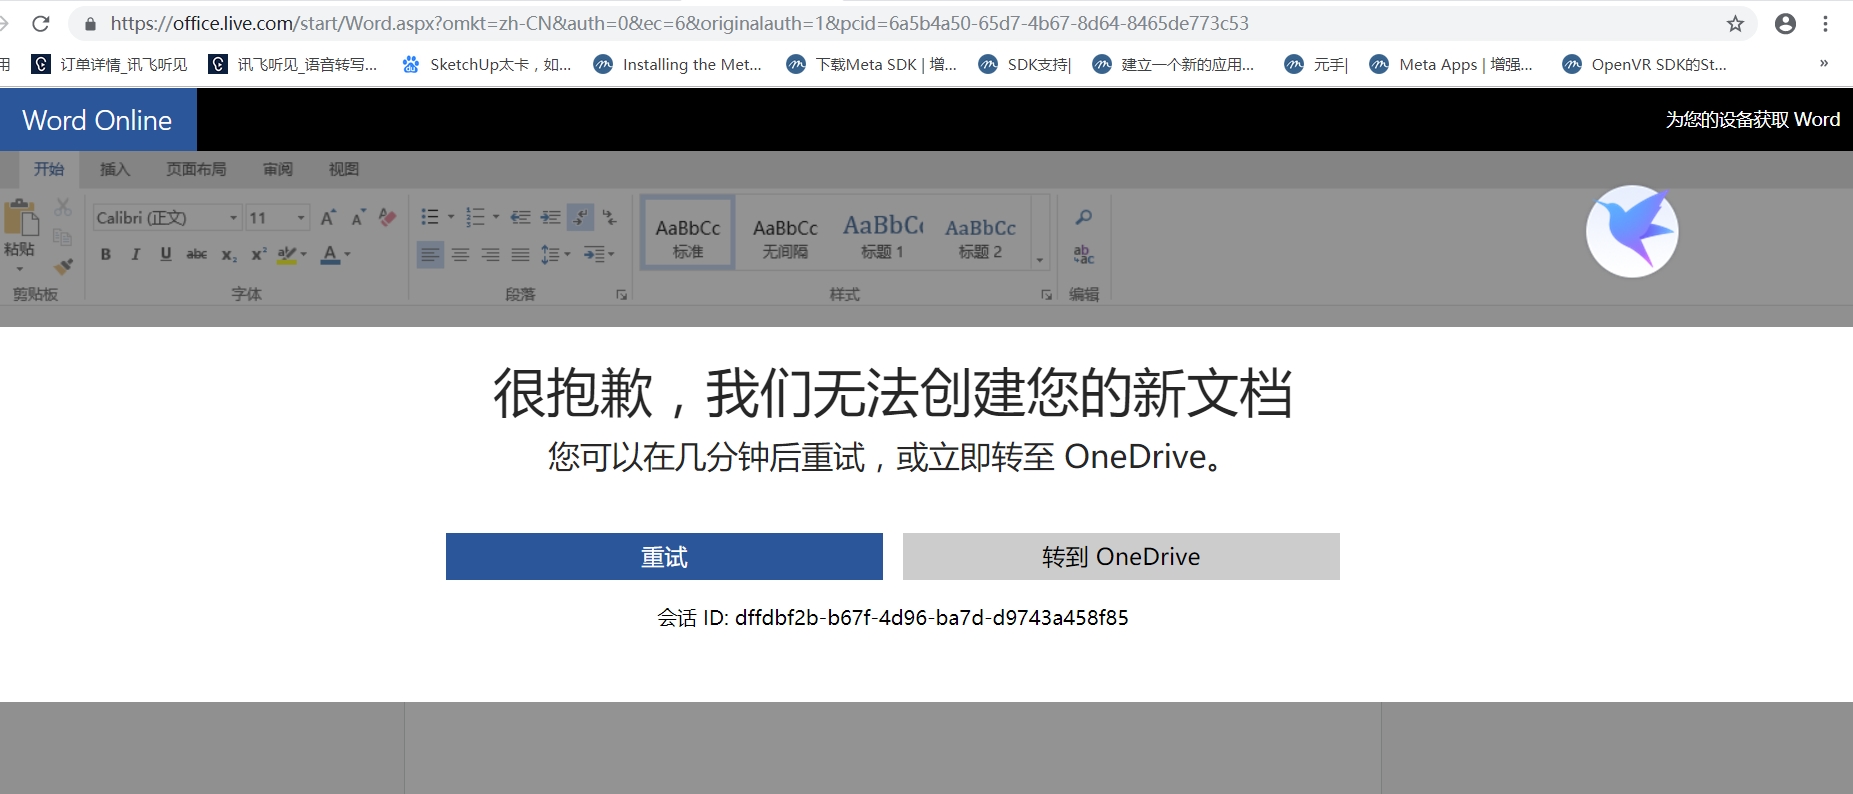
Task: Select Align Left paragraph icon
Action: click(430, 255)
